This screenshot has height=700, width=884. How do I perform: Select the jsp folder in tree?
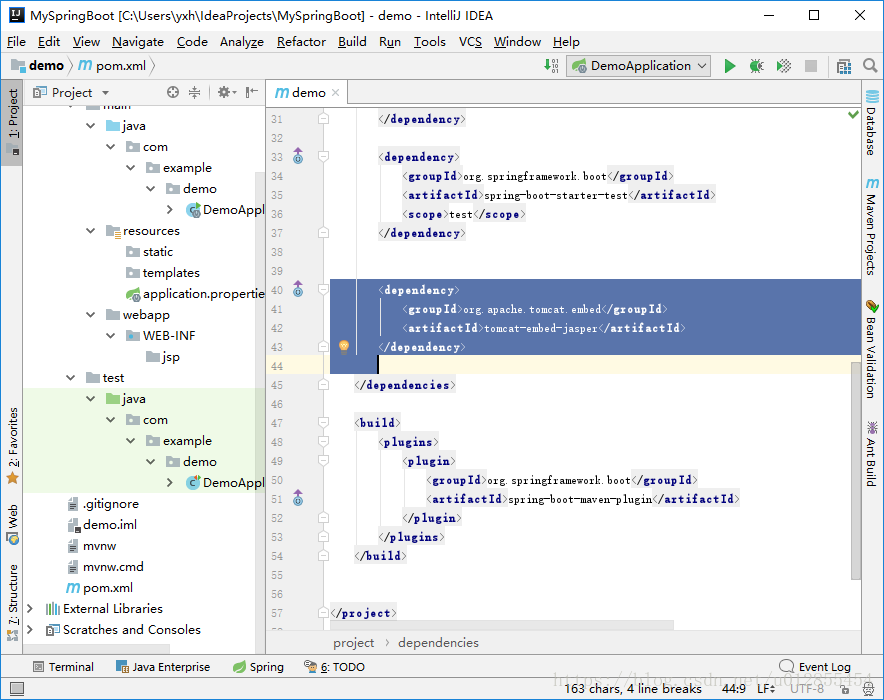pos(163,357)
